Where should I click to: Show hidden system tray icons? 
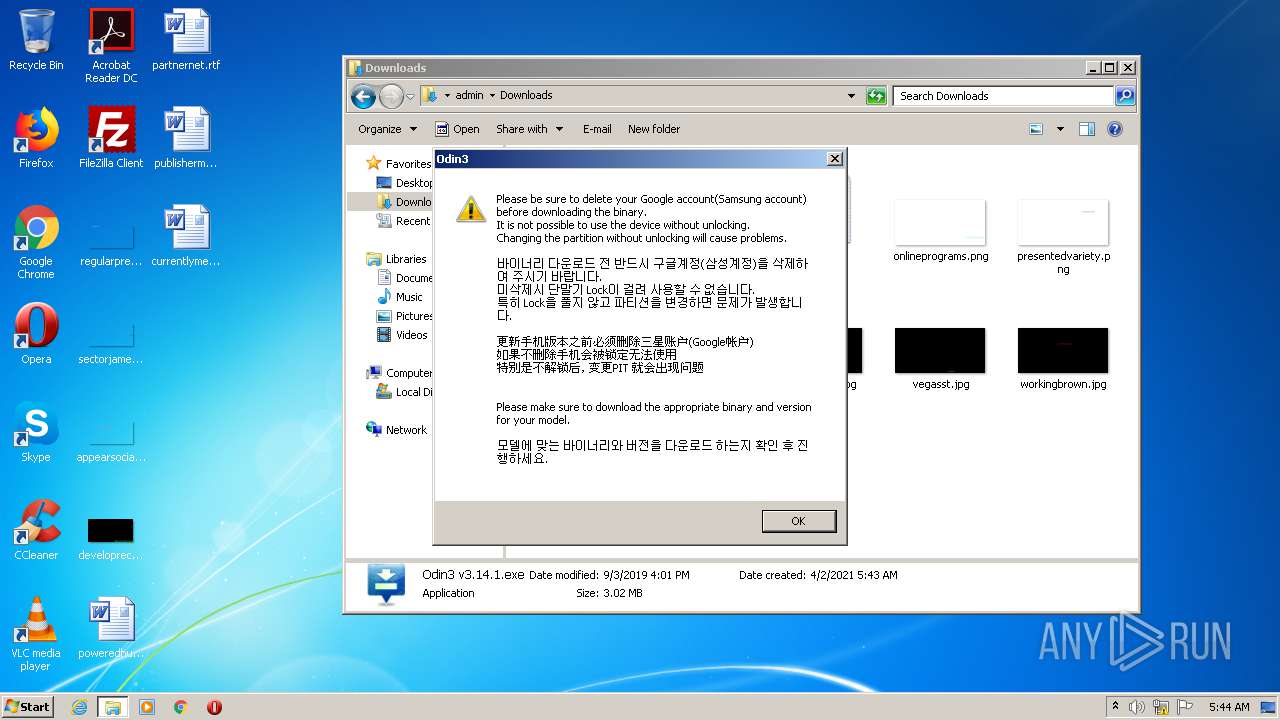[1116, 707]
